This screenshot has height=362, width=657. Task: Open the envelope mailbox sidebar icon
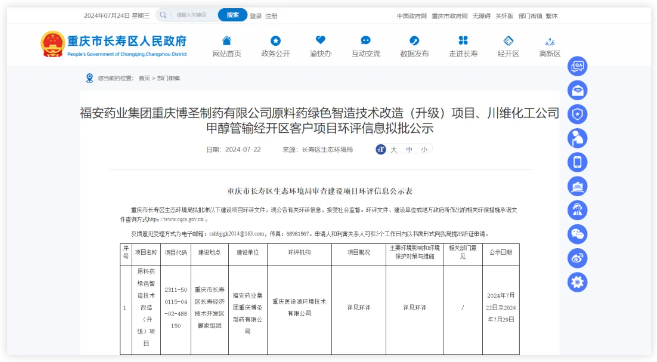click(577, 90)
